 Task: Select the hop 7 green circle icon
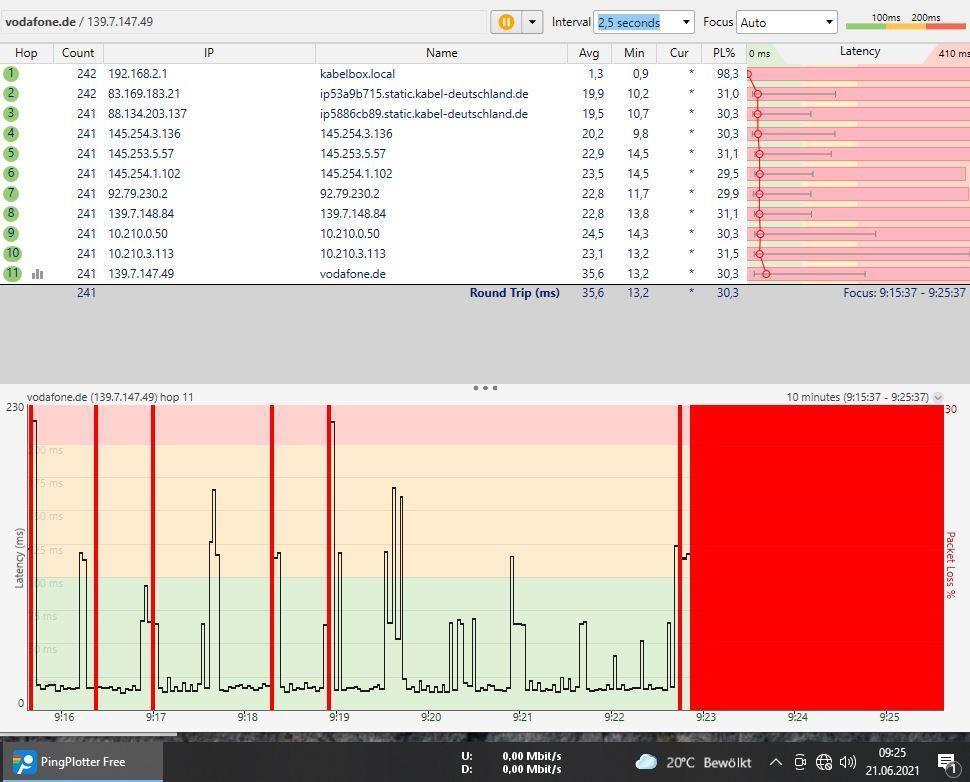(11, 194)
